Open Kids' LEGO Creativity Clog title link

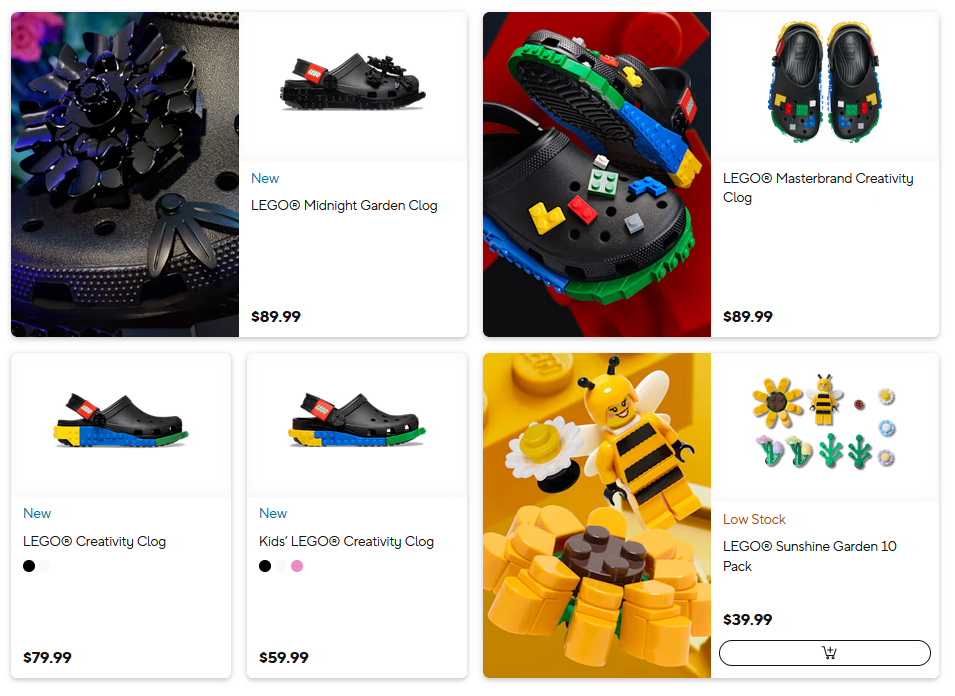(x=347, y=541)
